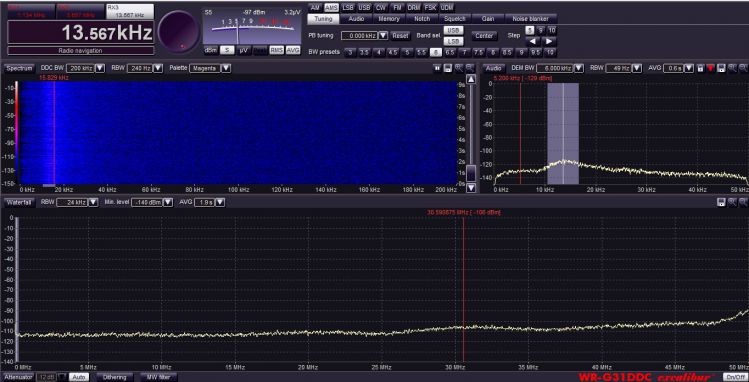Open spectrum RBW 240 Hz dropdown

coord(158,68)
